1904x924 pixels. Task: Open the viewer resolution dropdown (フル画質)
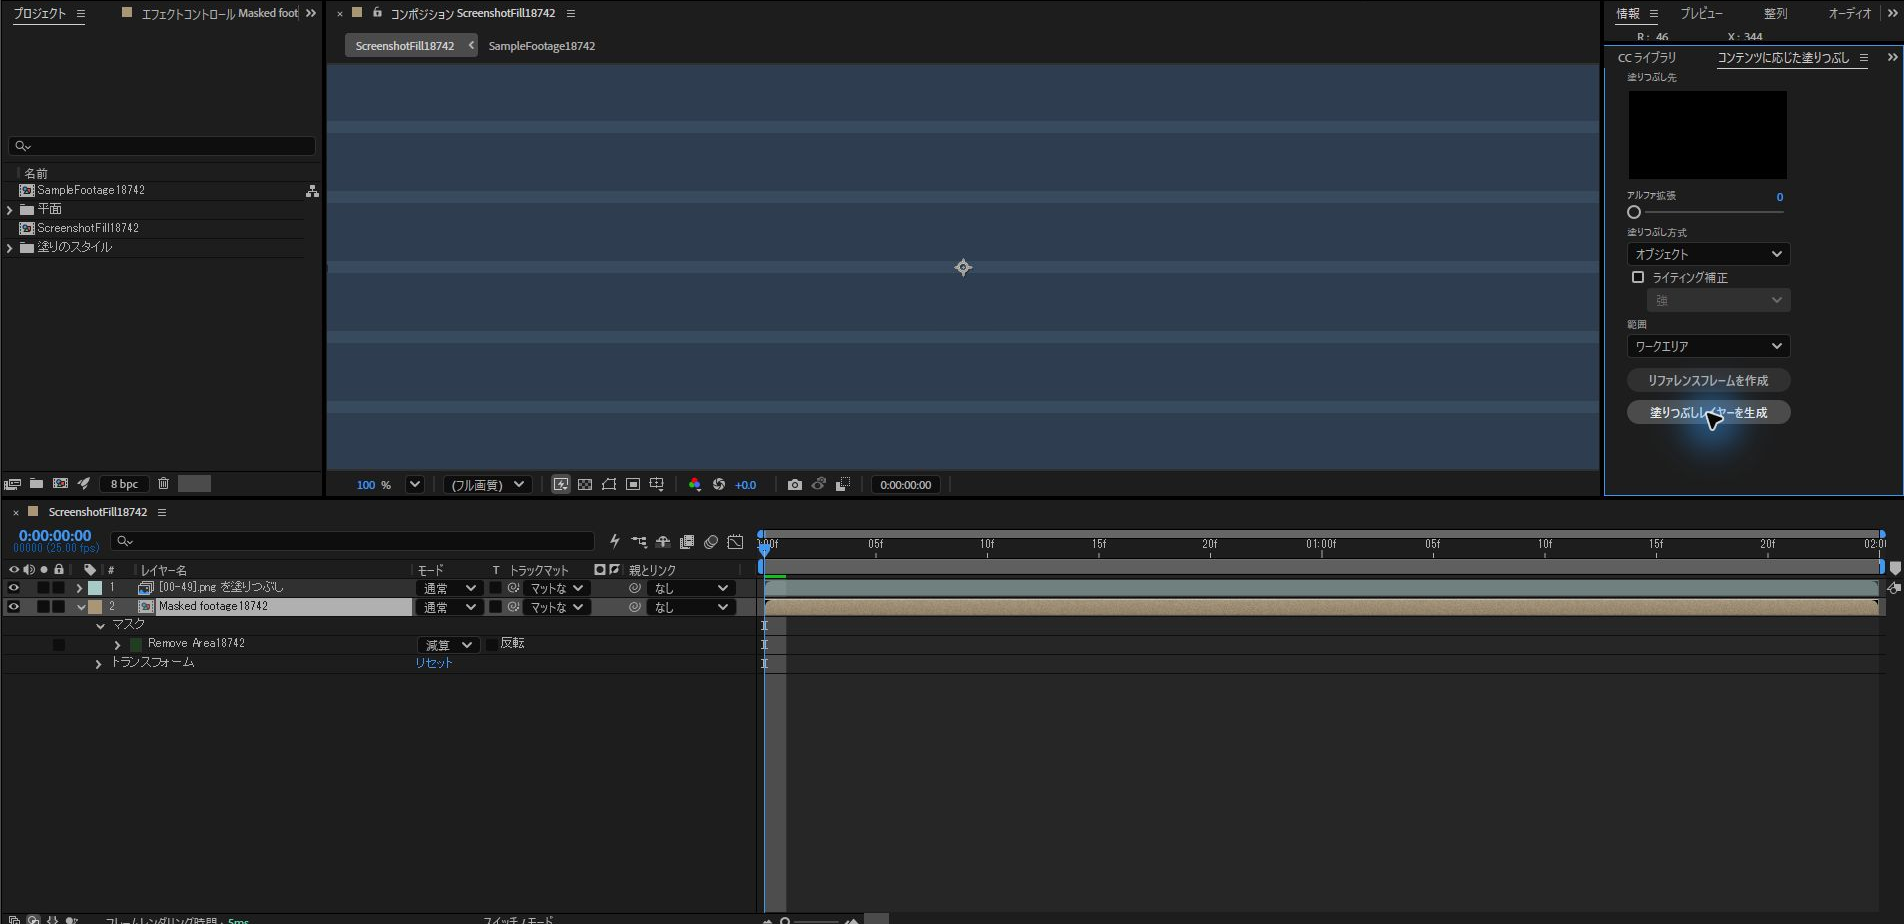(x=487, y=485)
